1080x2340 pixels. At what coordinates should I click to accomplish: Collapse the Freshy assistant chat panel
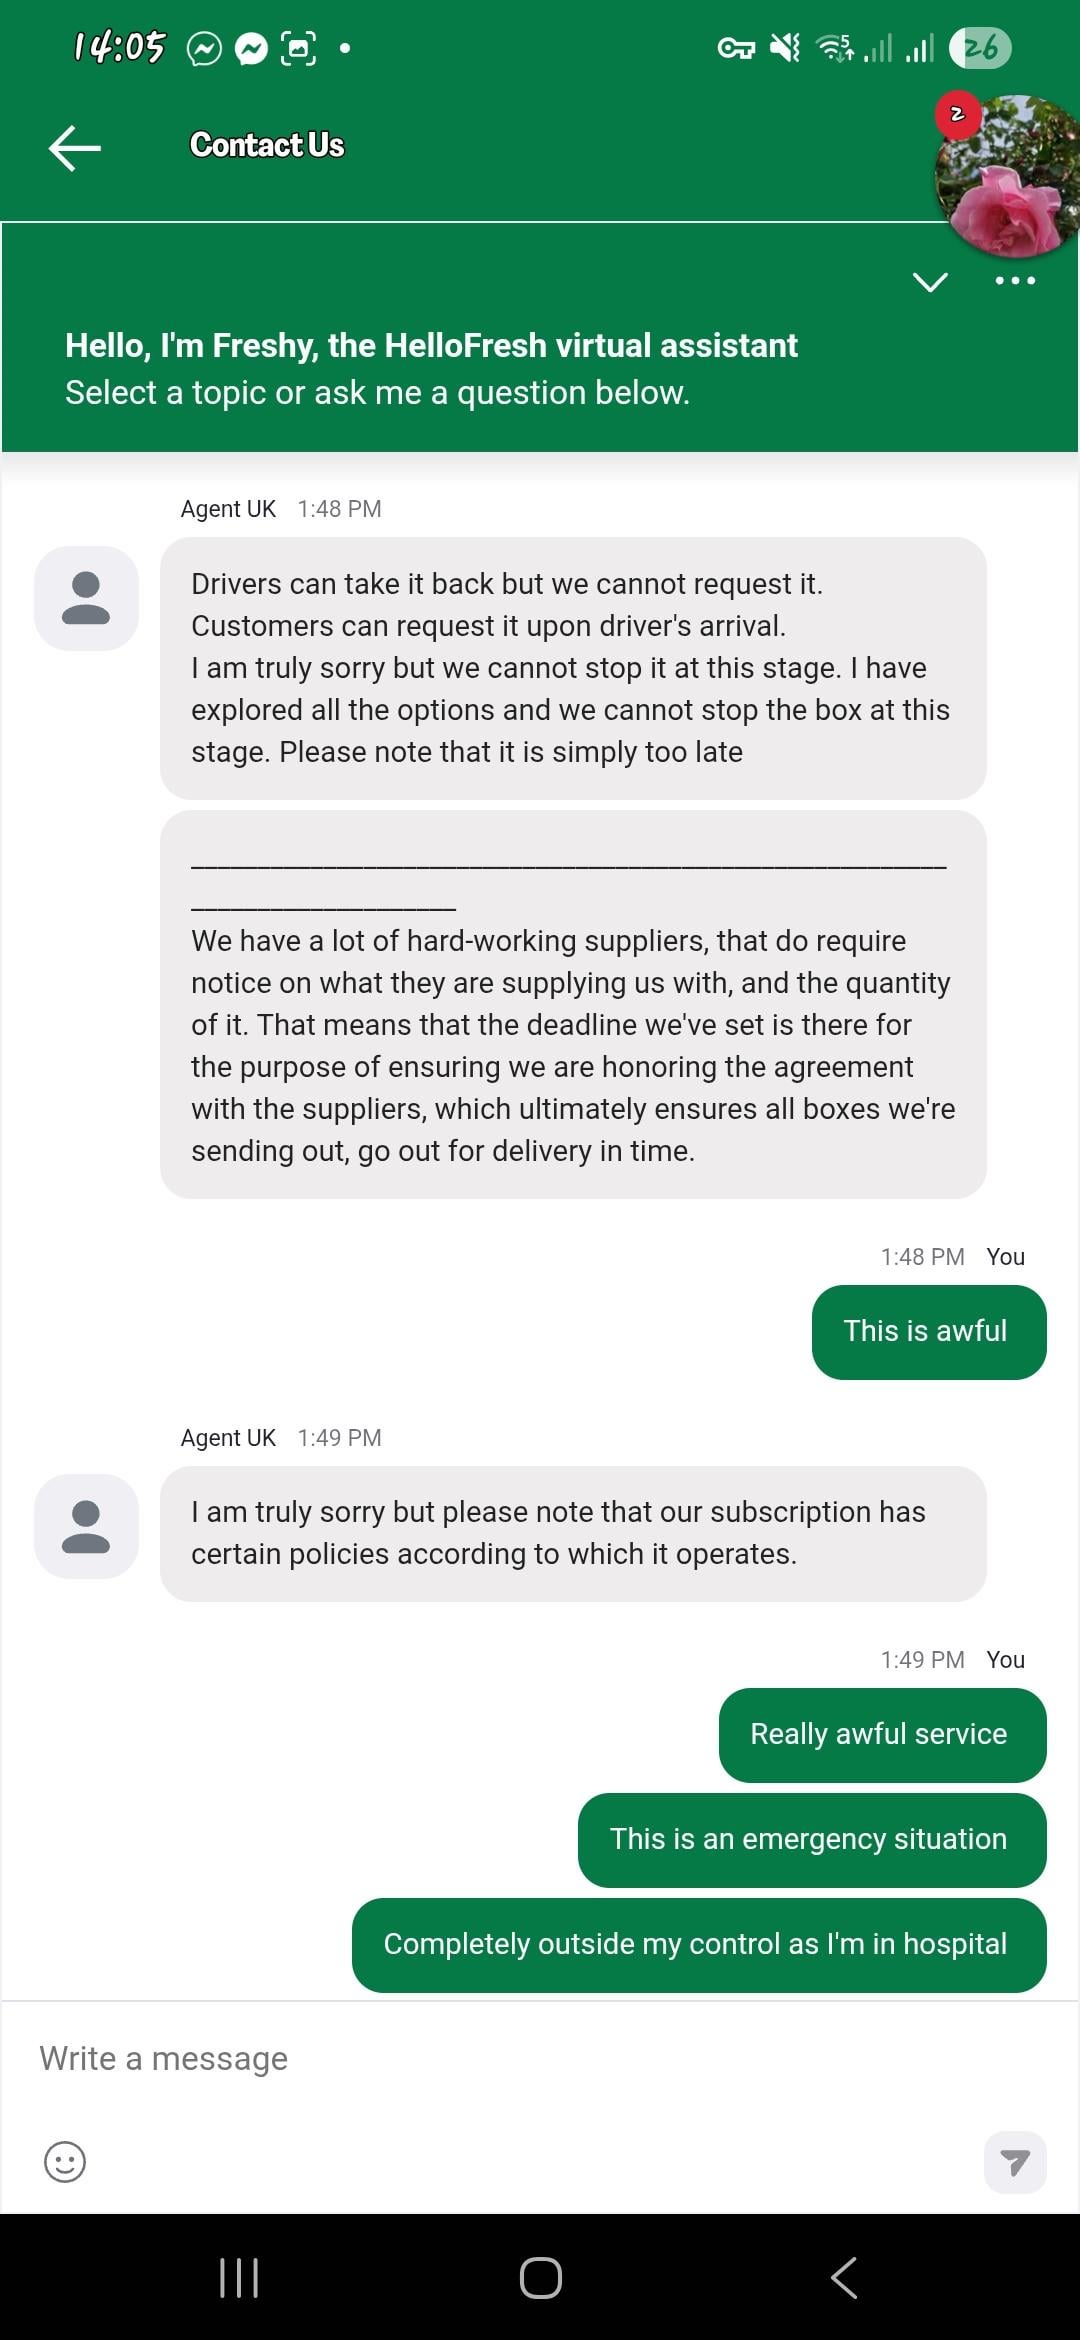coord(930,282)
